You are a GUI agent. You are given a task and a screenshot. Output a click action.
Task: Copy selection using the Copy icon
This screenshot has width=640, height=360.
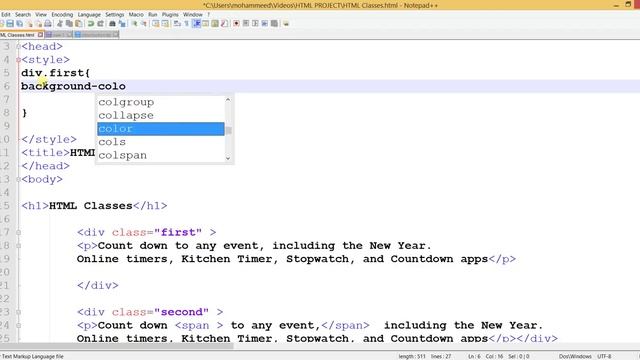[x=69, y=24]
